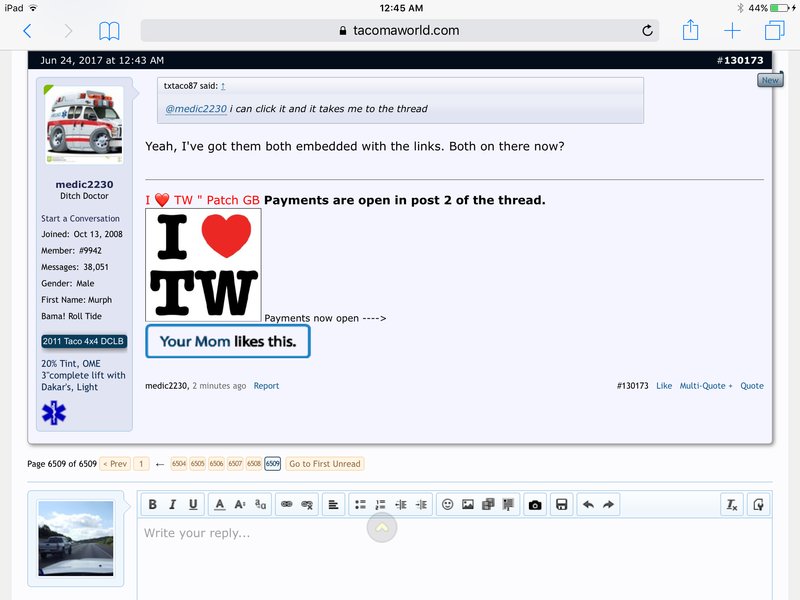Start a Conversation with medic2230
Image resolution: width=800 pixels, height=600 pixels.
click(x=81, y=218)
